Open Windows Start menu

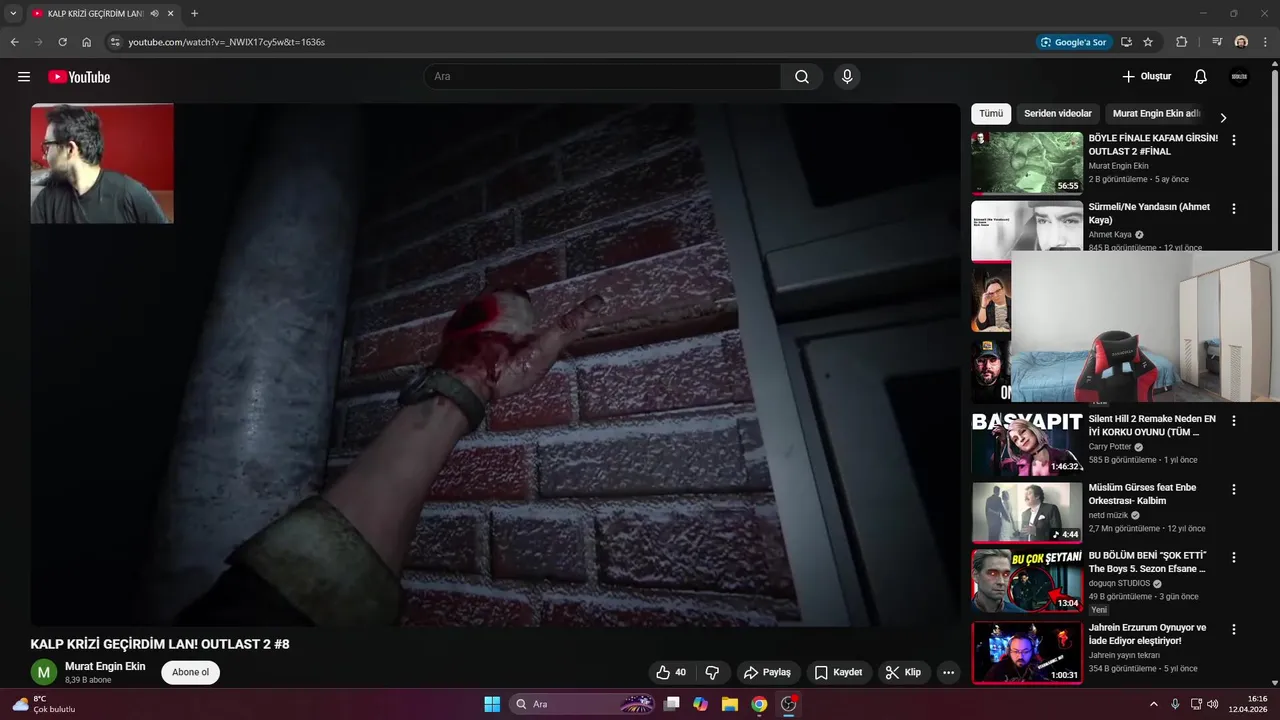click(492, 704)
